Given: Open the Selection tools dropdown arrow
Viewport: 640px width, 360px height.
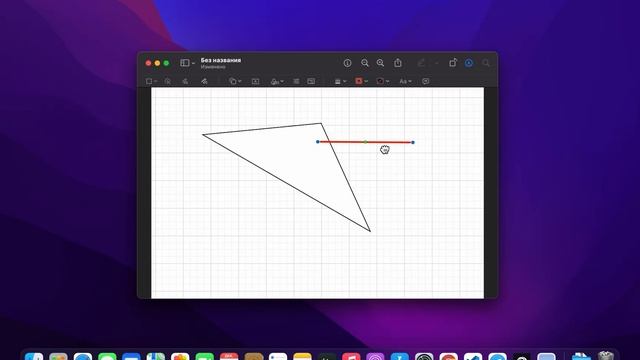Looking at the screenshot, I should [x=156, y=81].
